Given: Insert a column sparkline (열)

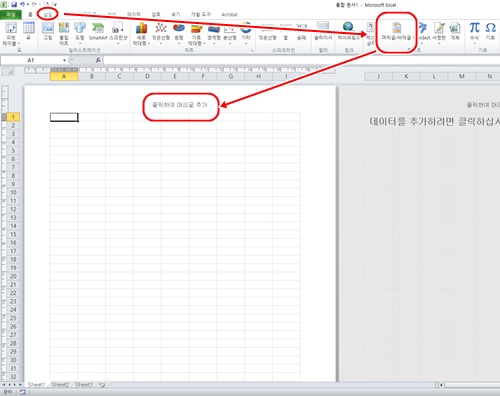Looking at the screenshot, I should (285, 31).
